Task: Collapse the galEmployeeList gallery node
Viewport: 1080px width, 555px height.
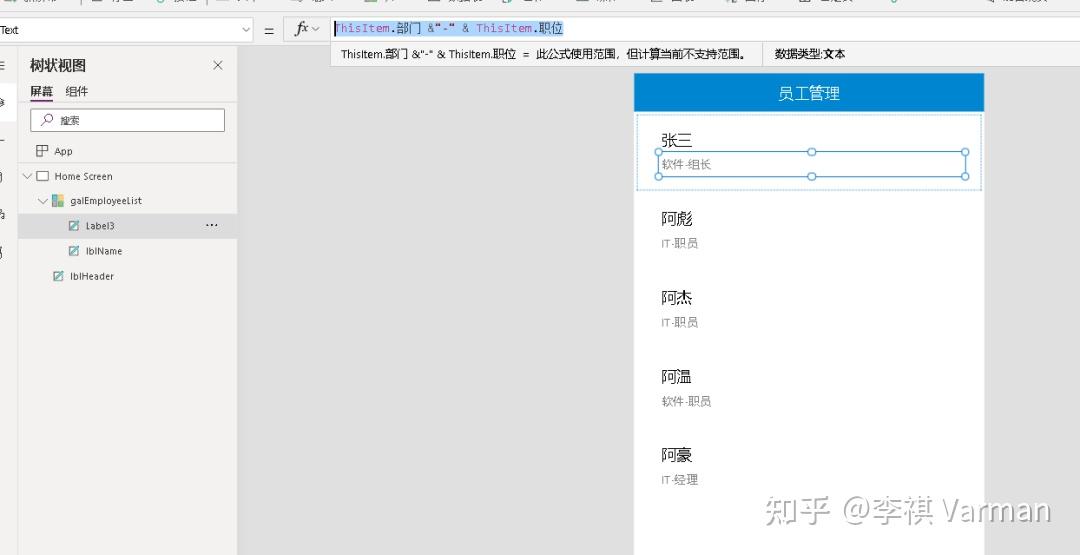Action: 43,201
